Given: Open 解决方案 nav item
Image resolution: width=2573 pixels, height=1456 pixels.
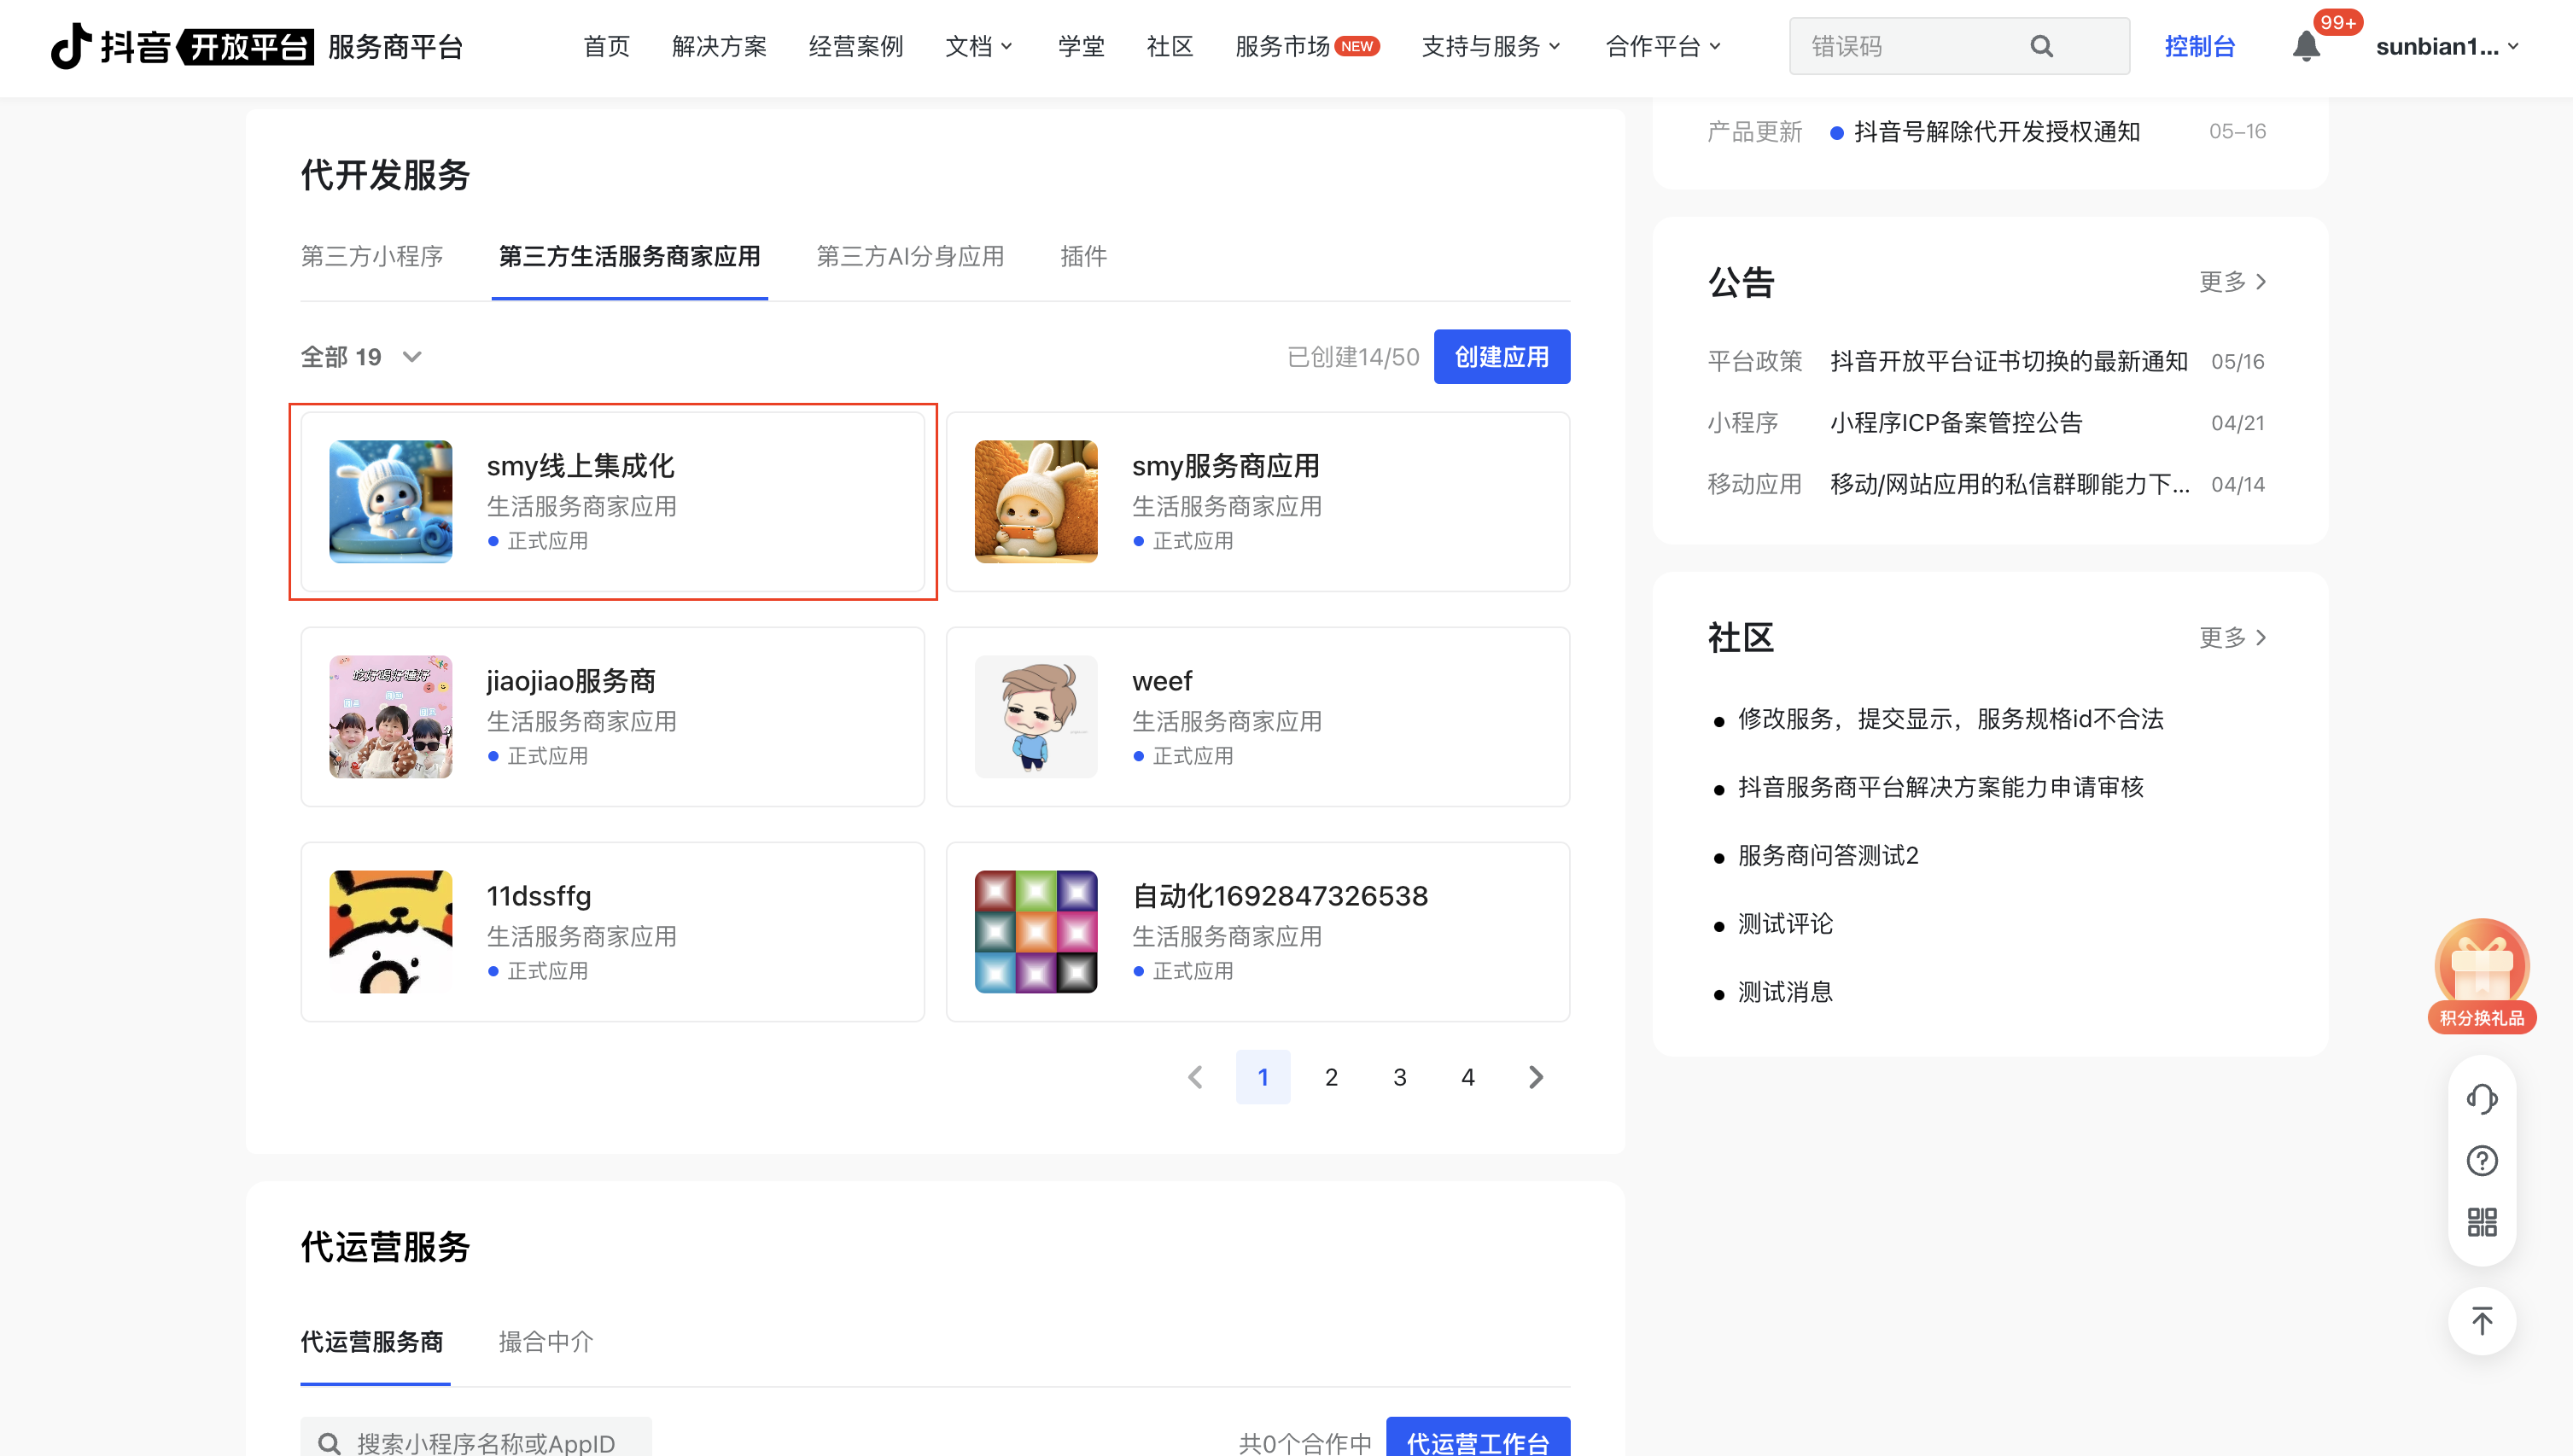Looking at the screenshot, I should coord(719,46).
